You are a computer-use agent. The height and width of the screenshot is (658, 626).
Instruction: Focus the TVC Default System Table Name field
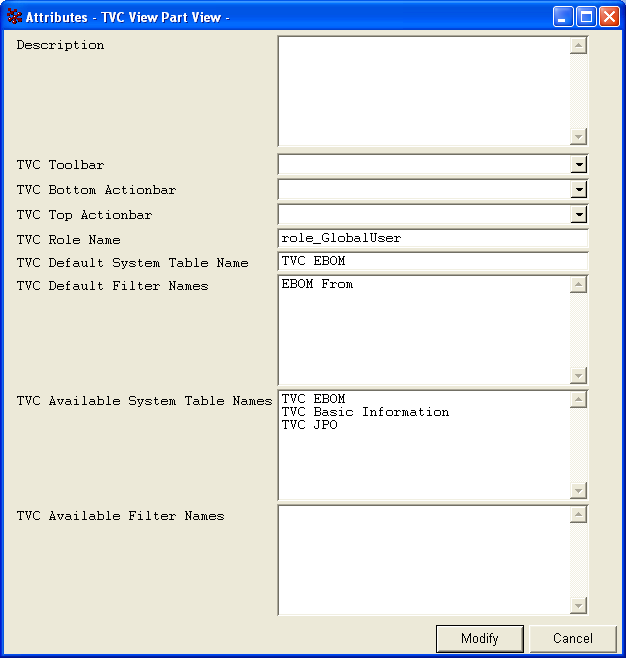(x=432, y=262)
